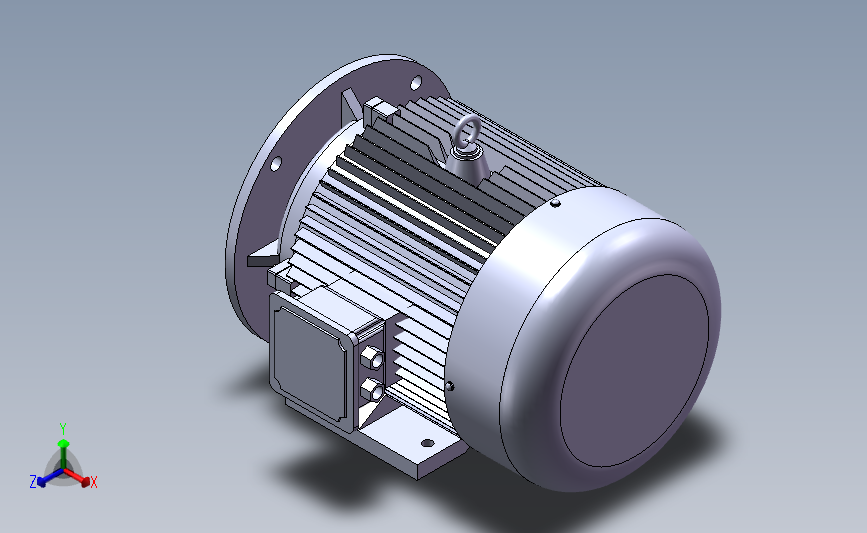Image resolution: width=867 pixels, height=533 pixels.
Task: Select the flat end face of fan cover
Action: click(634, 371)
